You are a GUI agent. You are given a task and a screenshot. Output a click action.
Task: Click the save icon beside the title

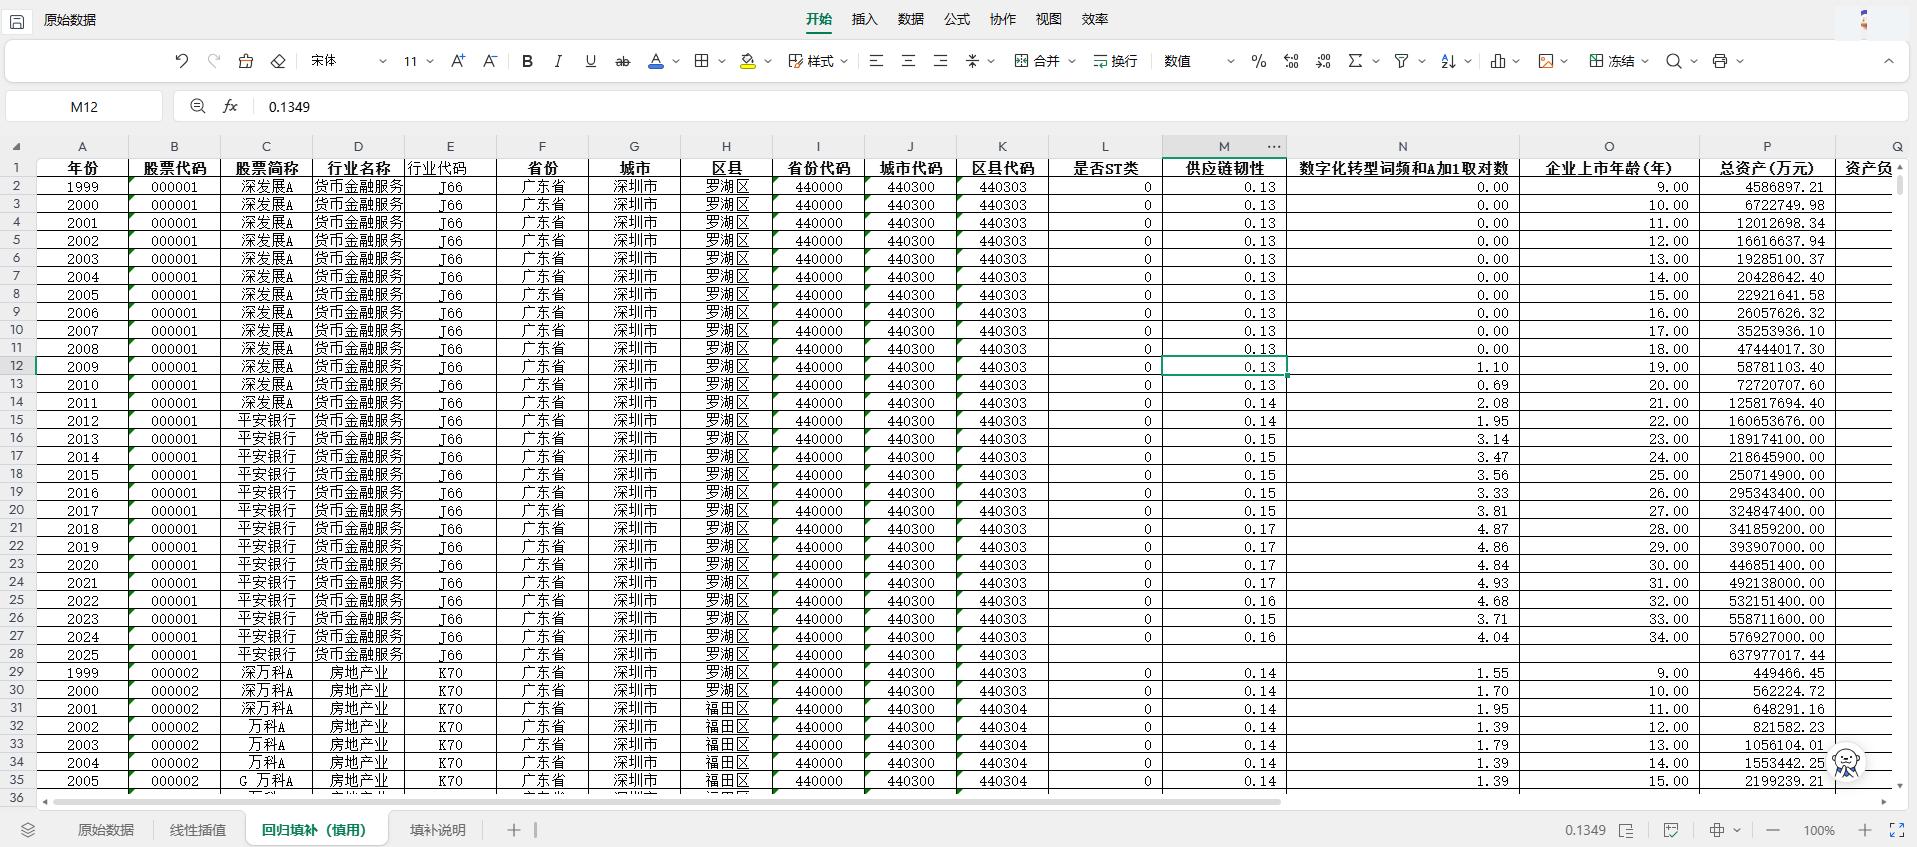(17, 20)
